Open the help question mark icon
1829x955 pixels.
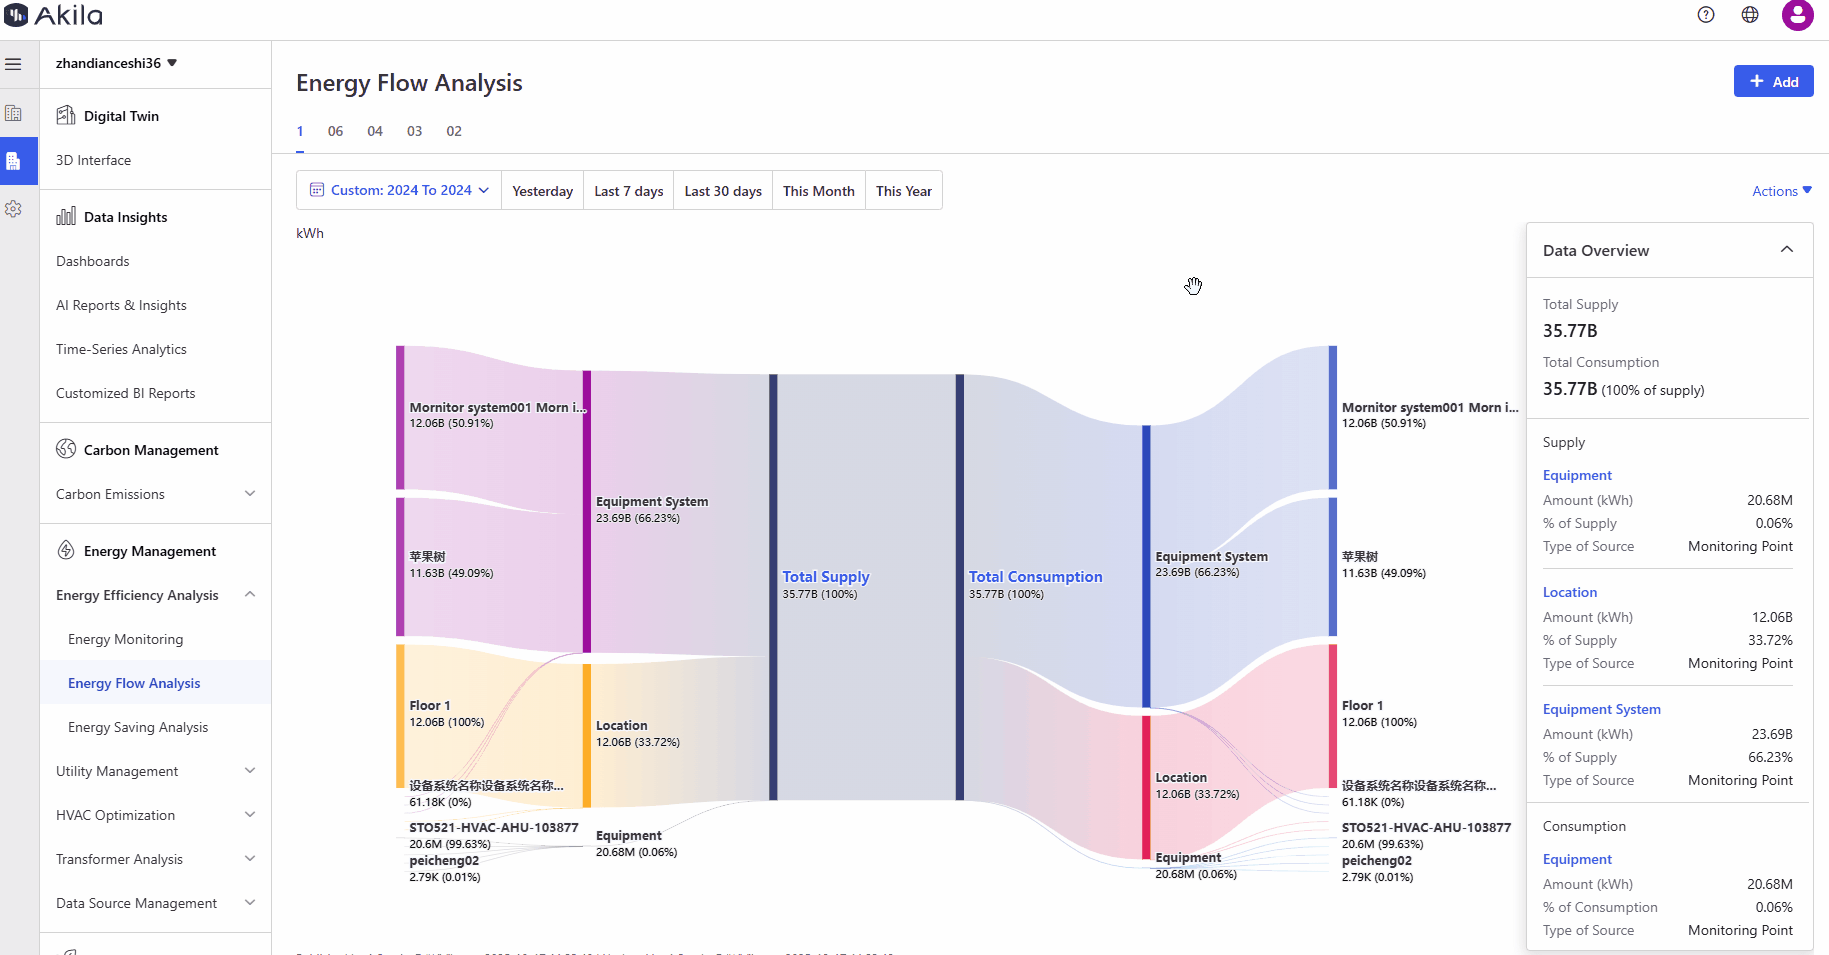pyautogui.click(x=1706, y=14)
